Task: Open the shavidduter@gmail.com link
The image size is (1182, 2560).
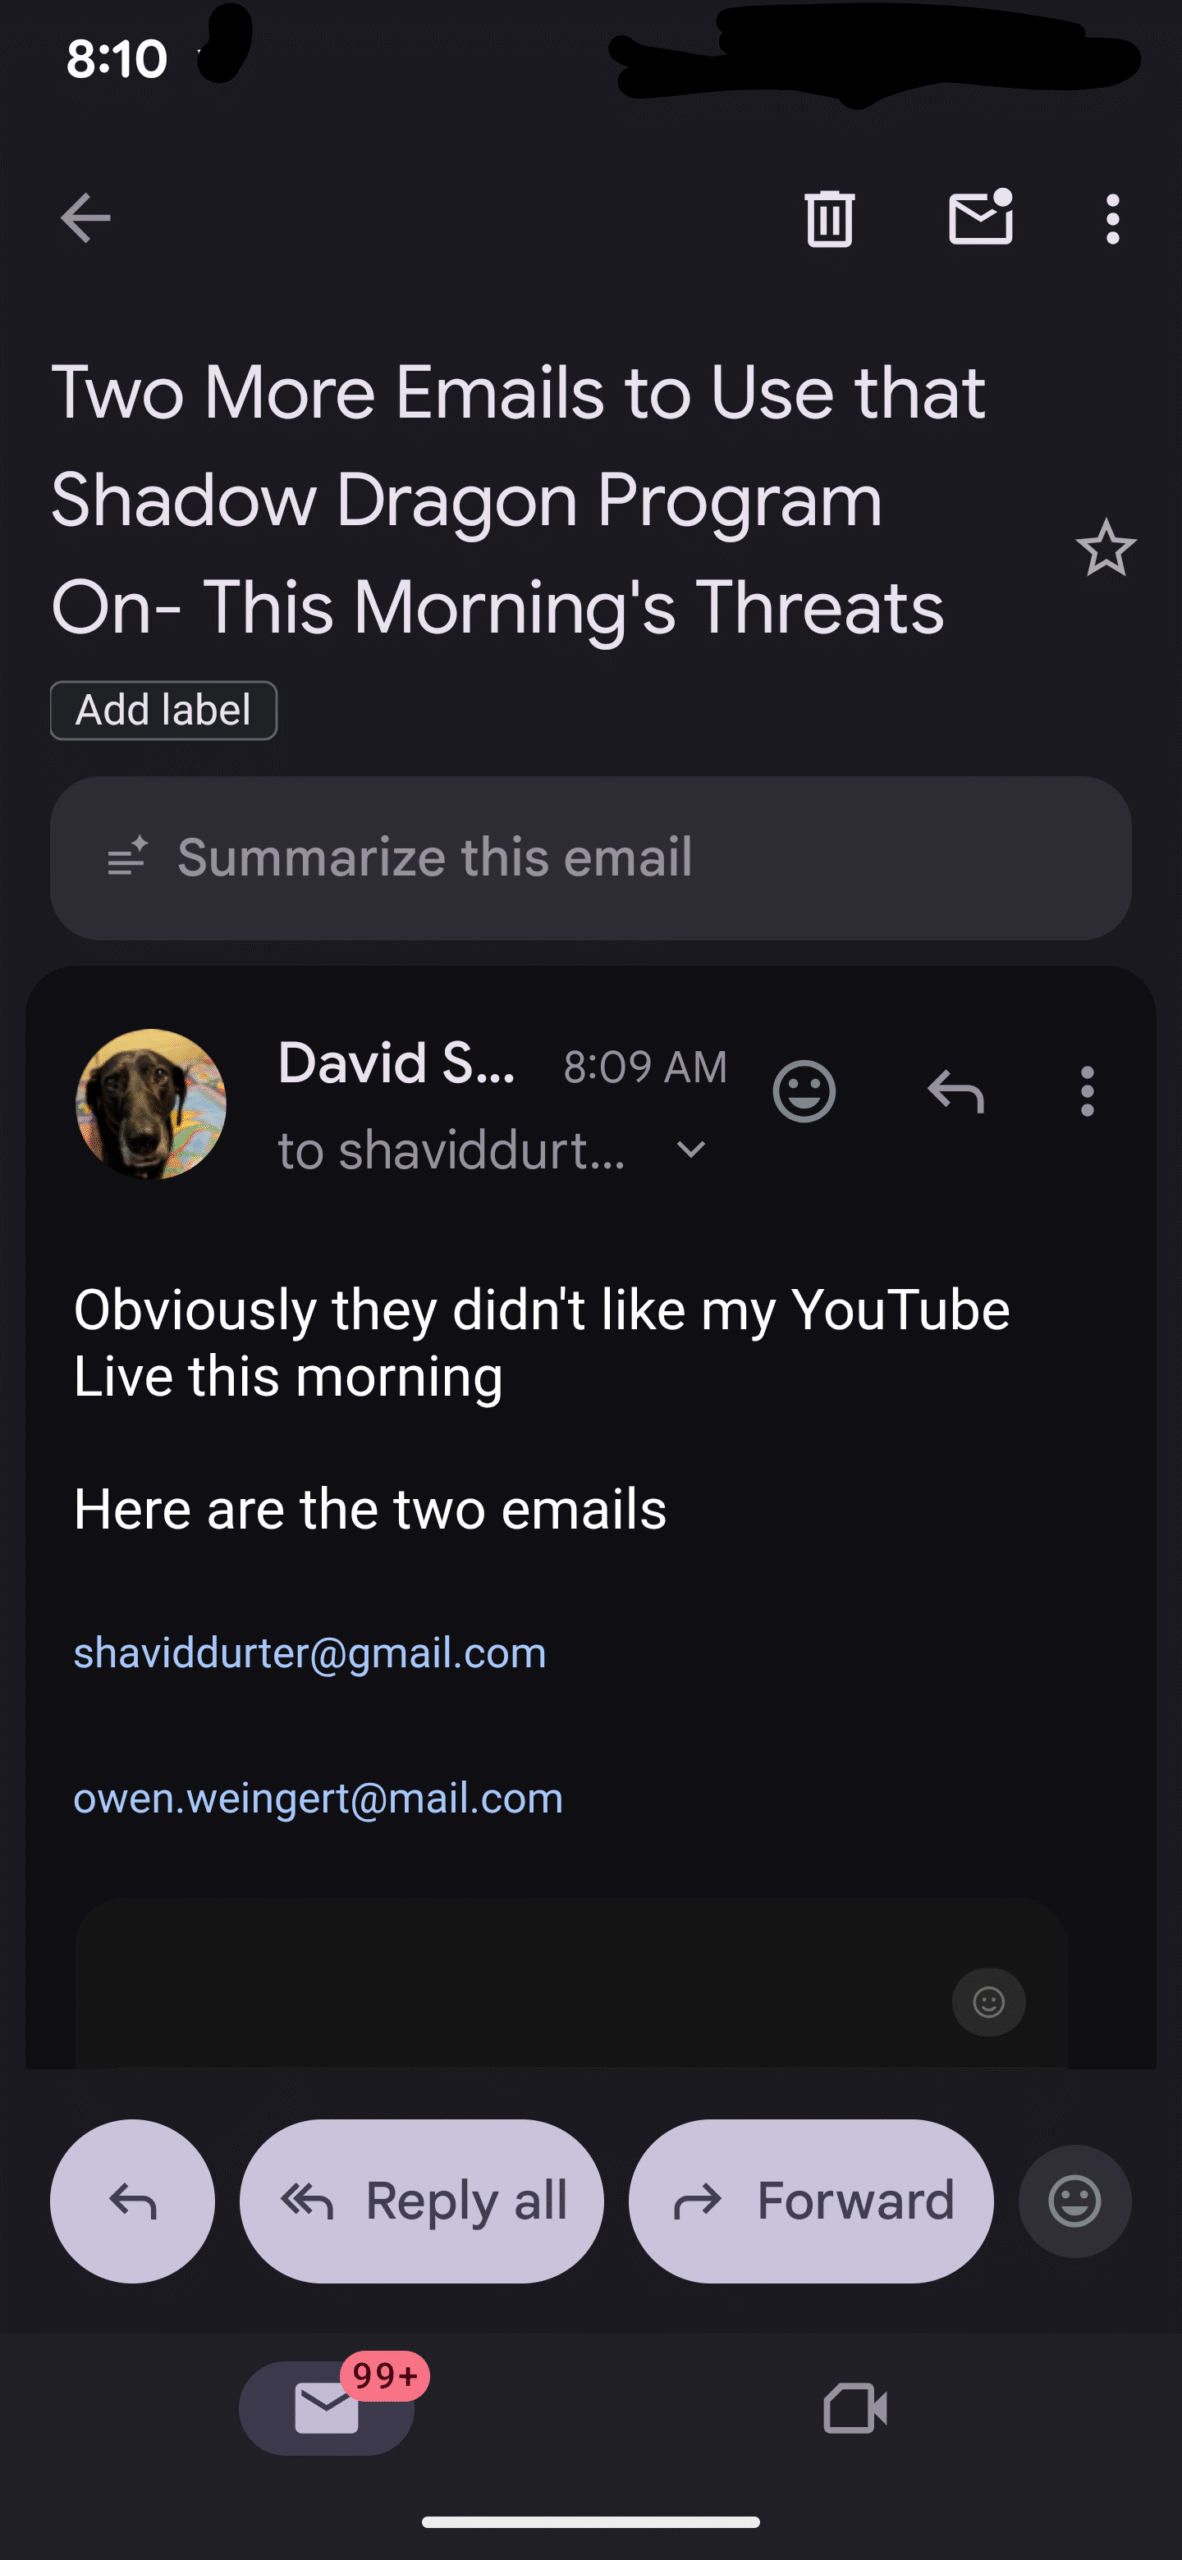Action: (310, 1653)
